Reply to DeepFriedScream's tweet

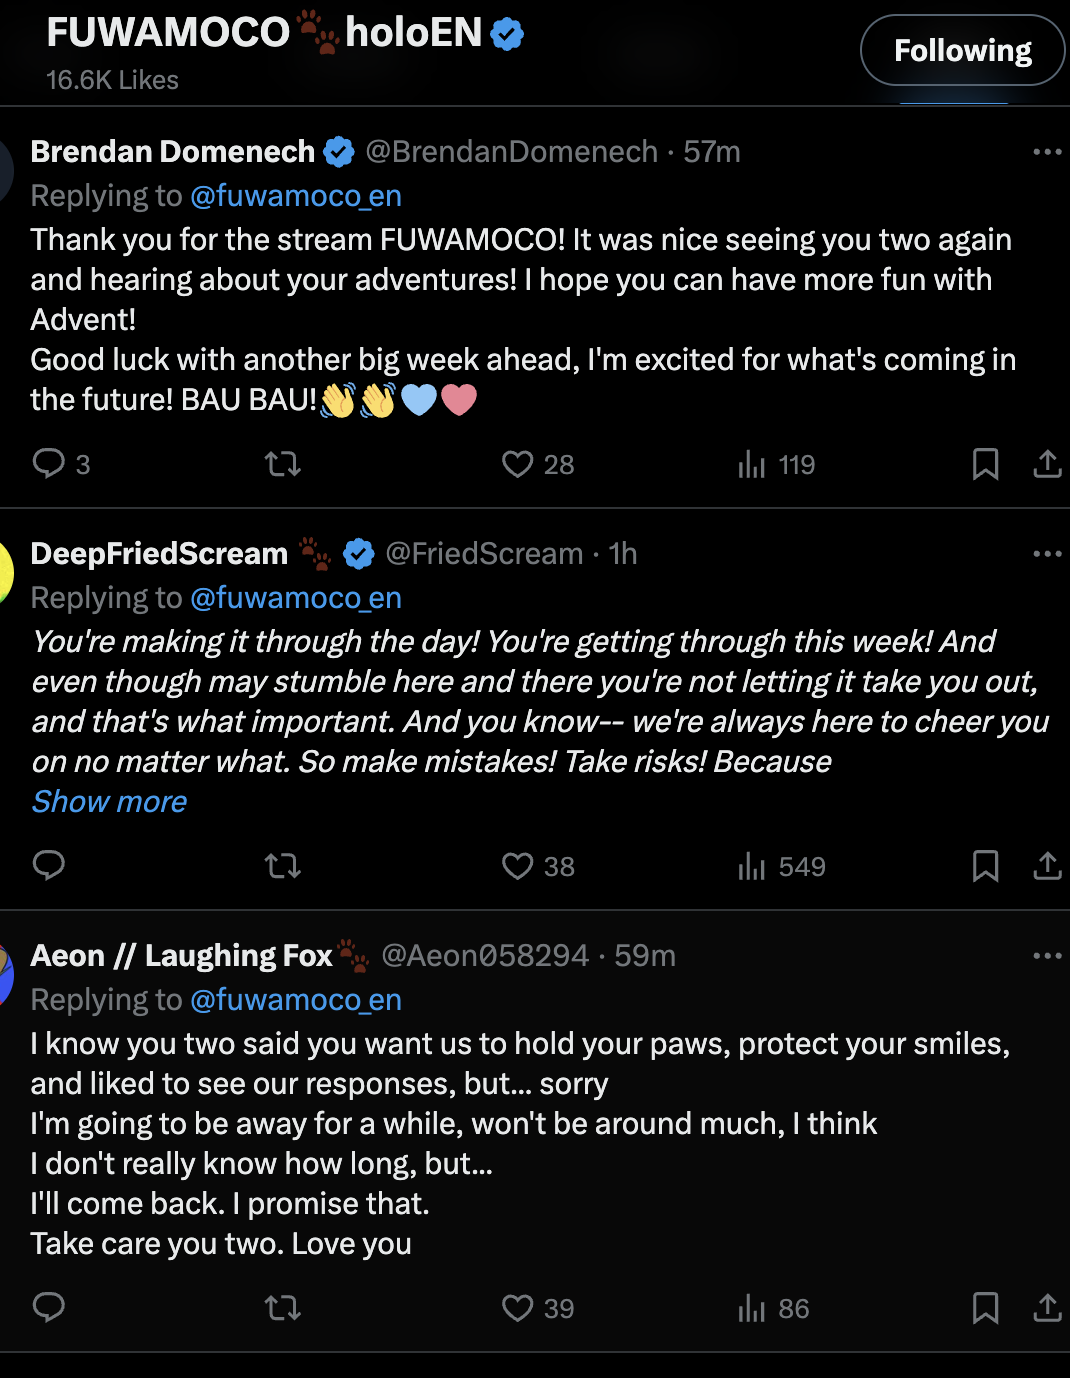(49, 866)
